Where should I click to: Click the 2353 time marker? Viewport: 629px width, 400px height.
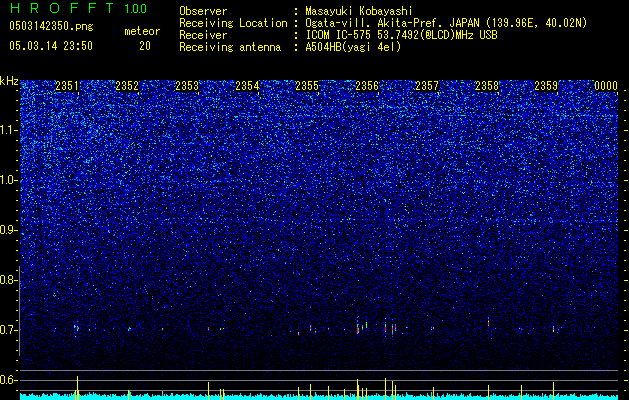[187, 86]
